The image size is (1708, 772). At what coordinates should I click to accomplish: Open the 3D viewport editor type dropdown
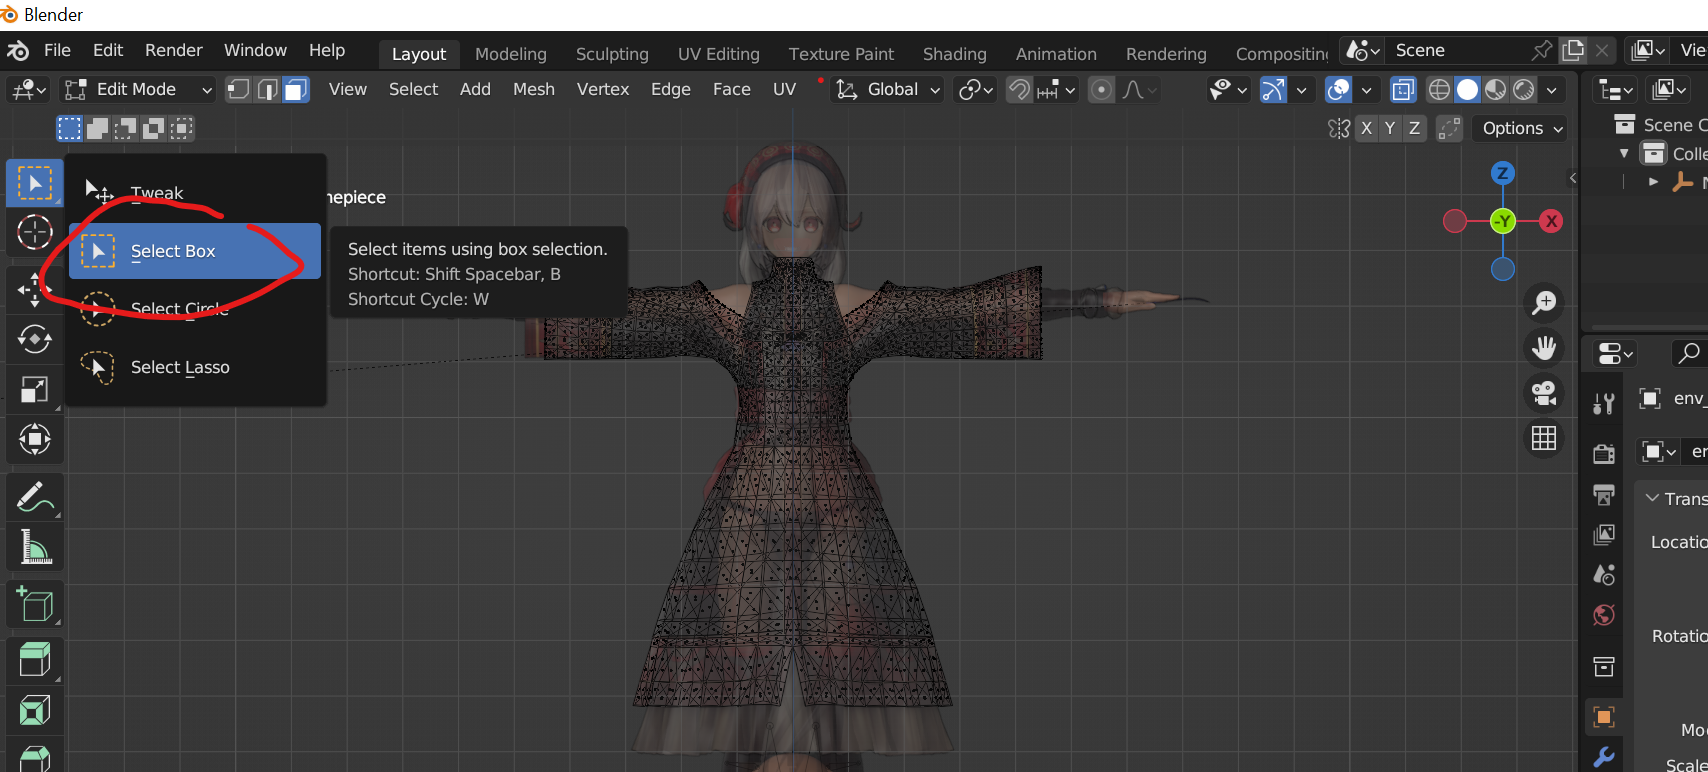tap(28, 90)
